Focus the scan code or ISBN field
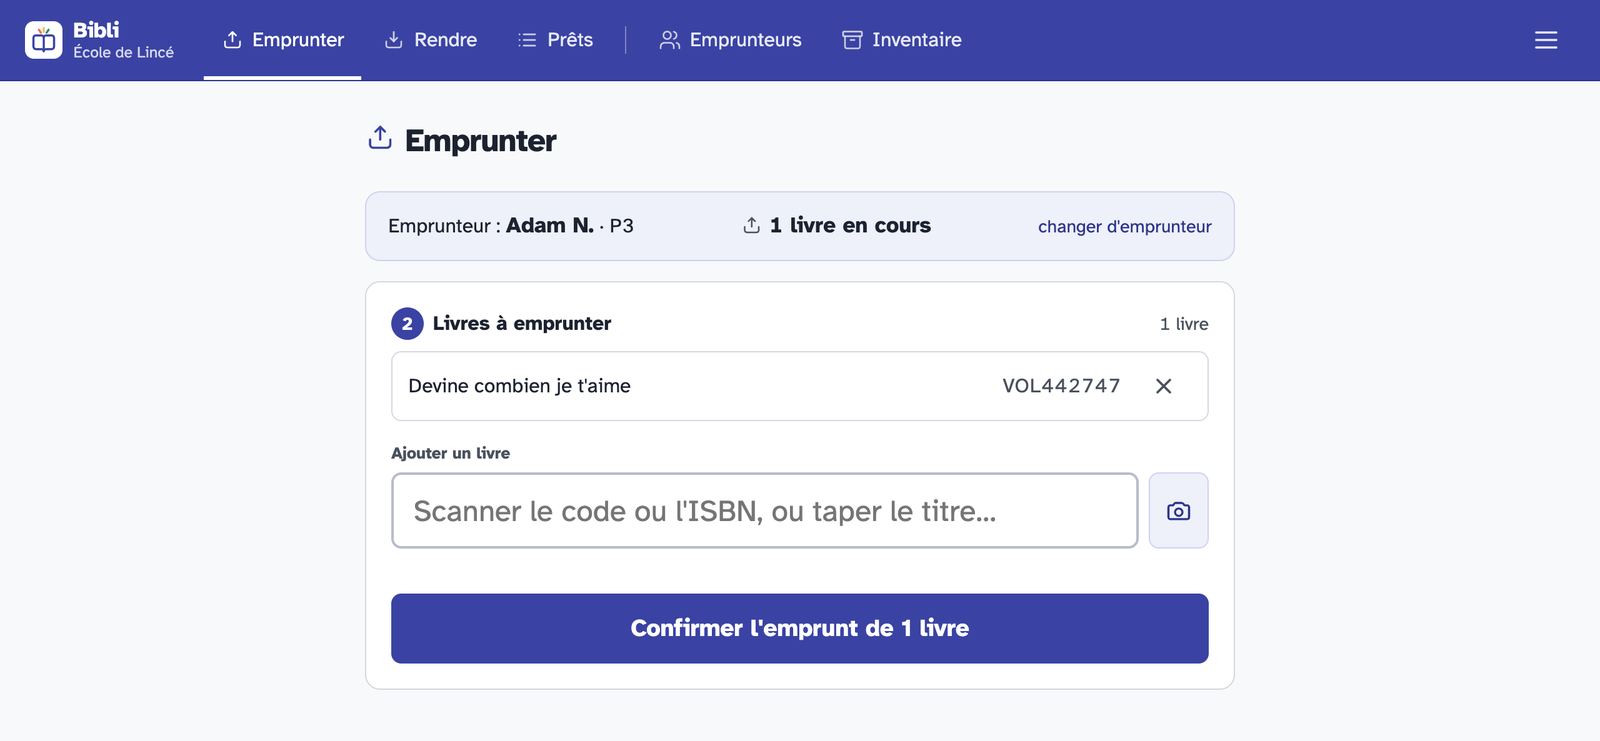The image size is (1600, 741). (x=765, y=511)
